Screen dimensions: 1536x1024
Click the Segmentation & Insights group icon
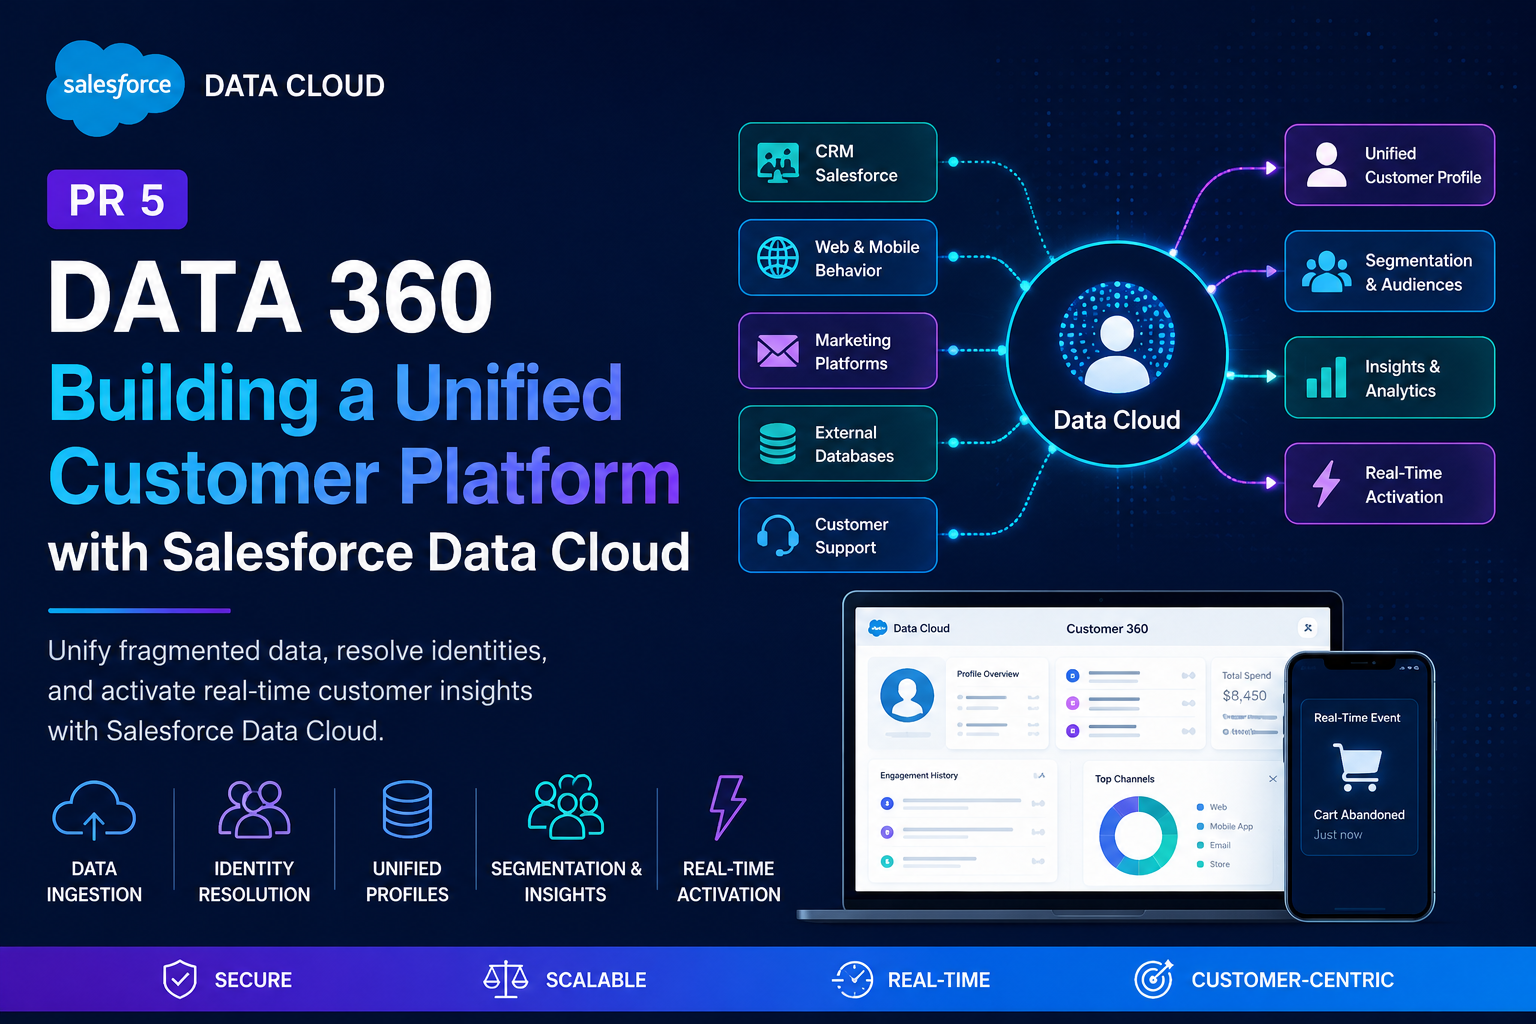[x=566, y=807]
